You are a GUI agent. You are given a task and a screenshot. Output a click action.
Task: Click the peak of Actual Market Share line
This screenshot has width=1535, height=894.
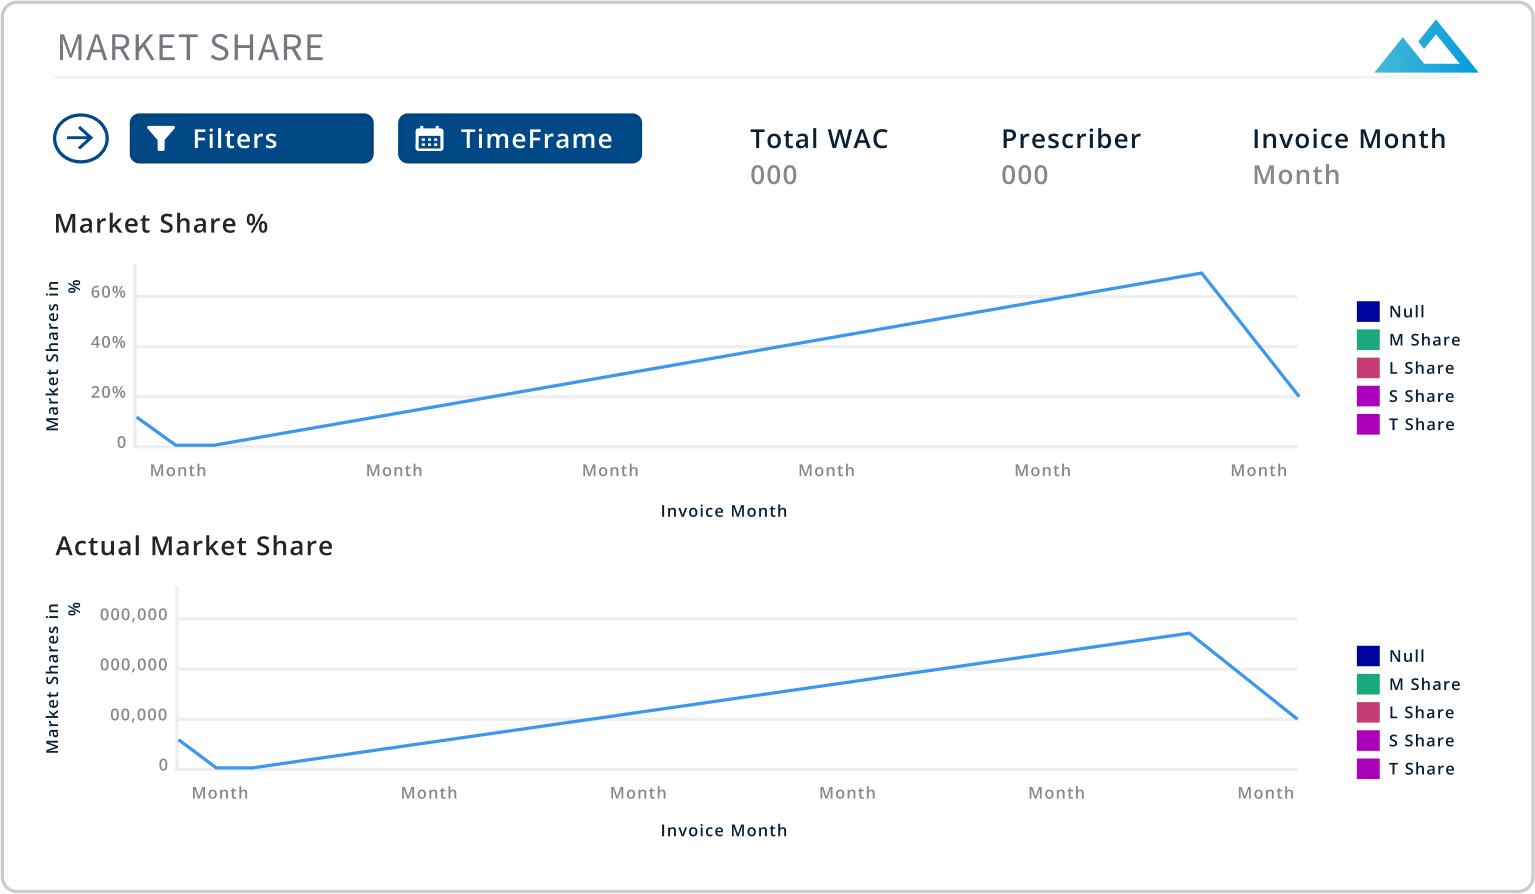[1189, 633]
